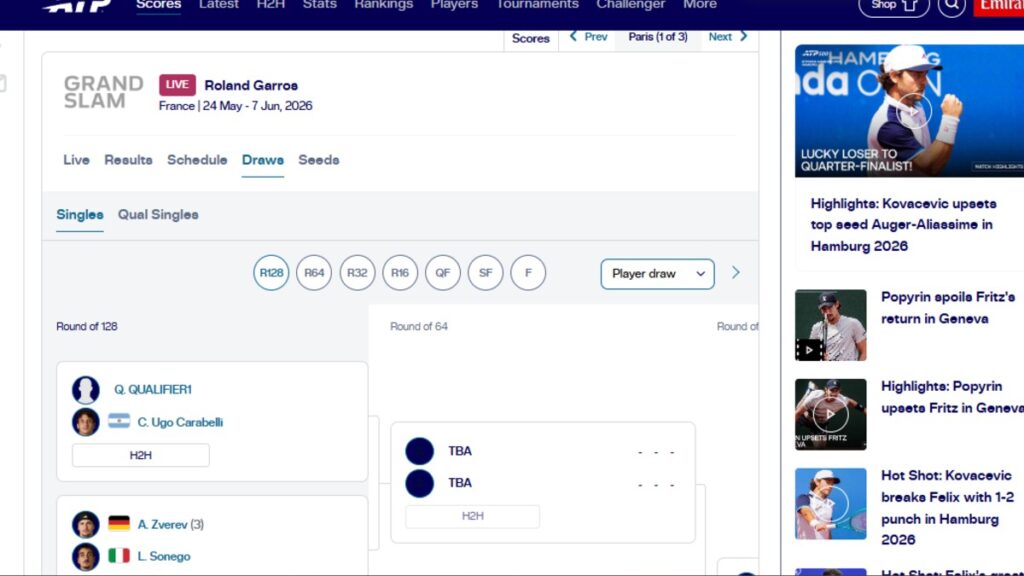Expand the Player draw dropdown
The image size is (1024, 576).
658,274
